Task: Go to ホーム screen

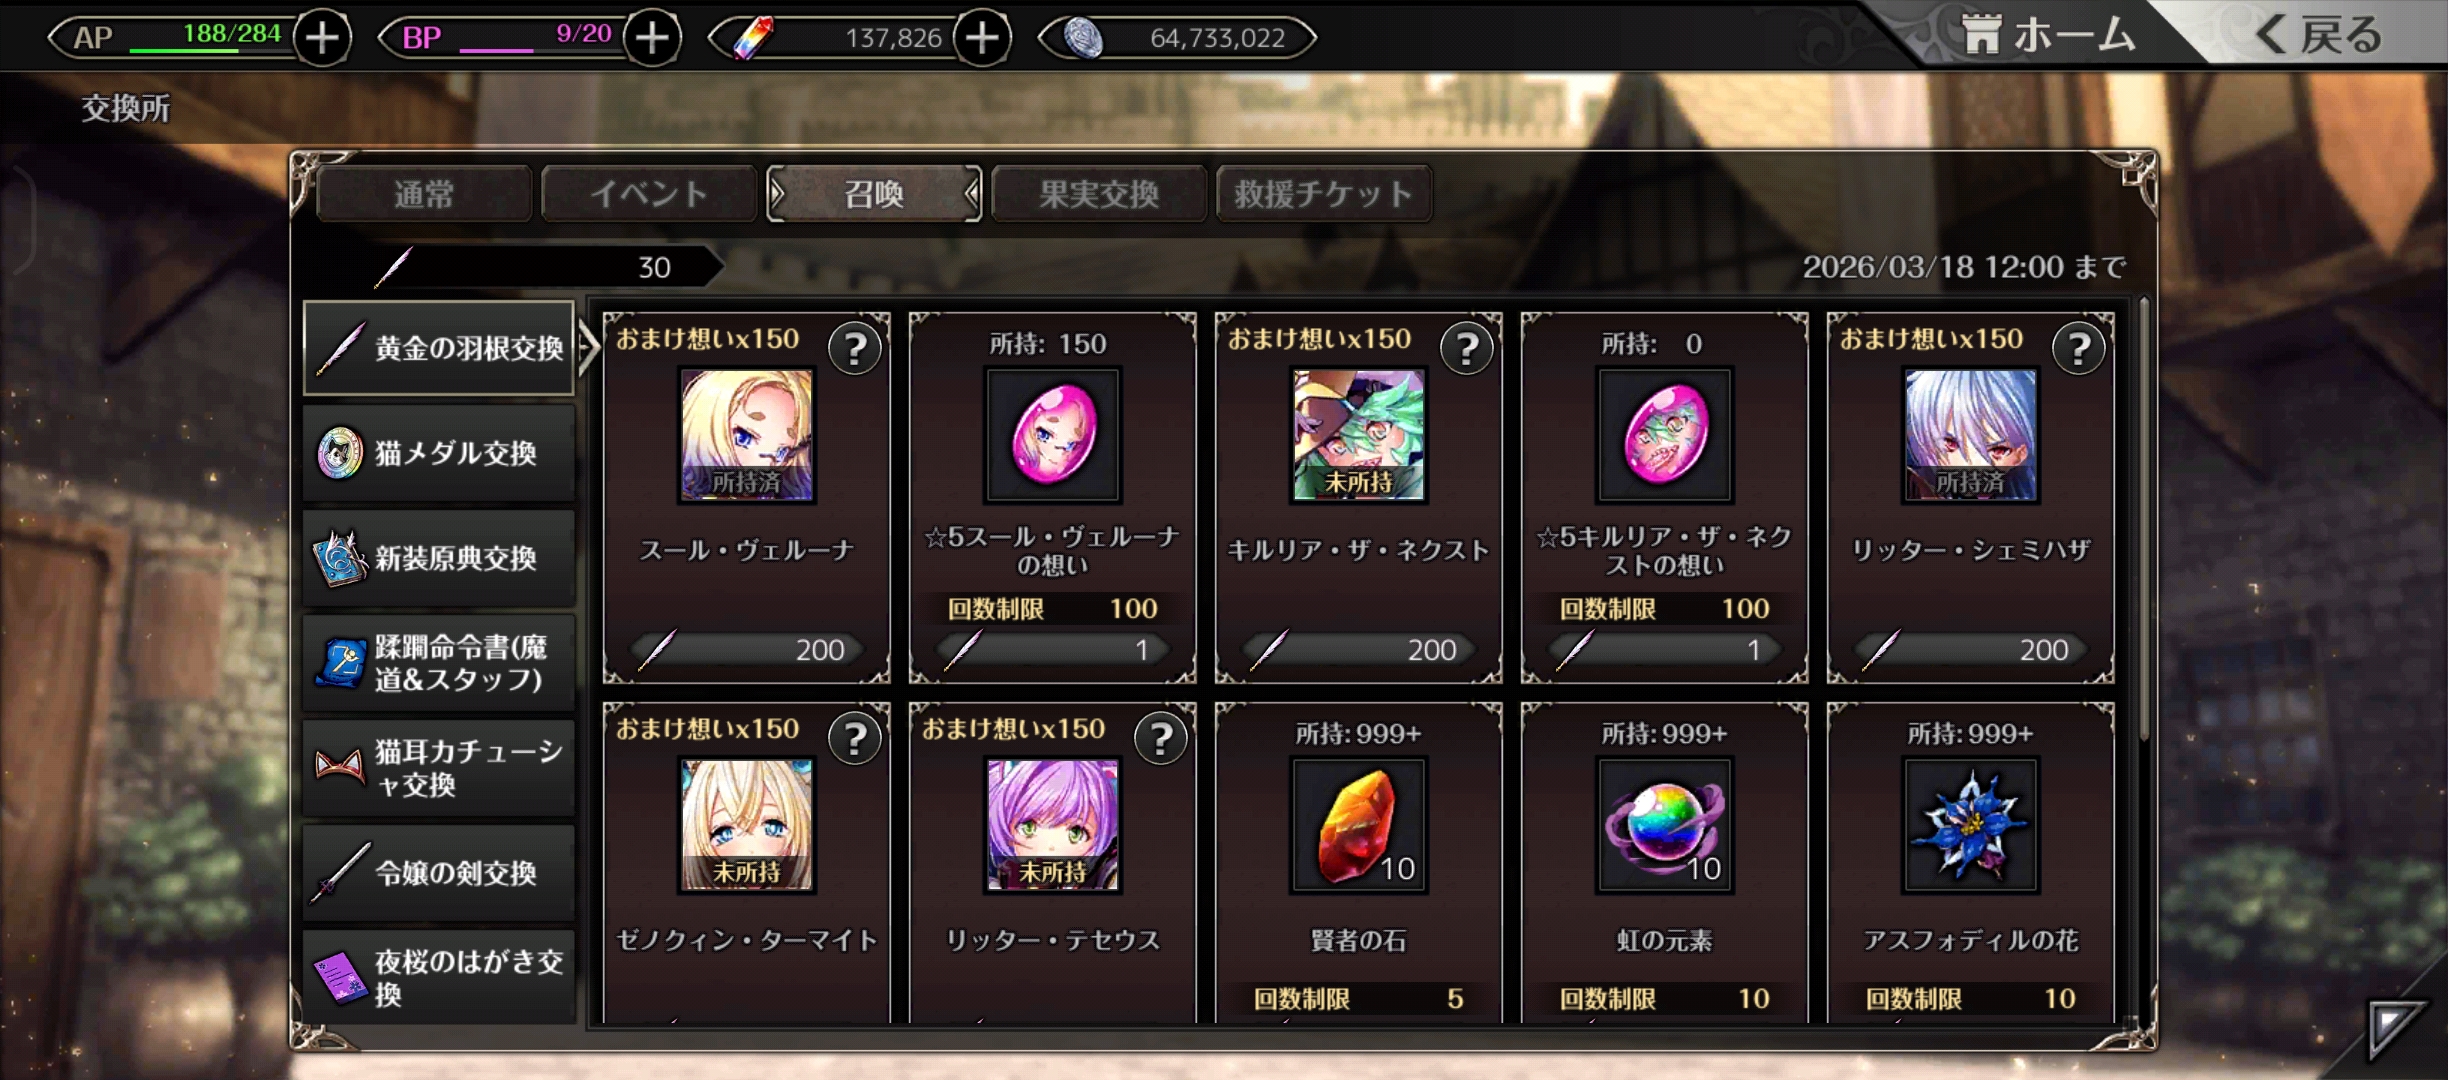Action: [x=2050, y=36]
